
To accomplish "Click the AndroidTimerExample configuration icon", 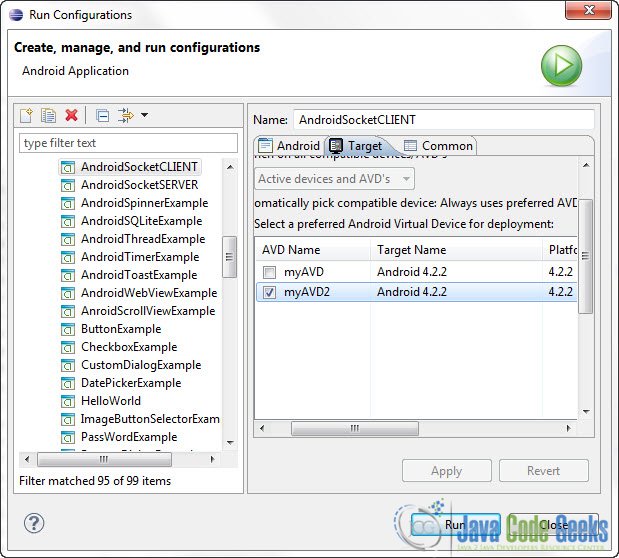I will click(68, 257).
